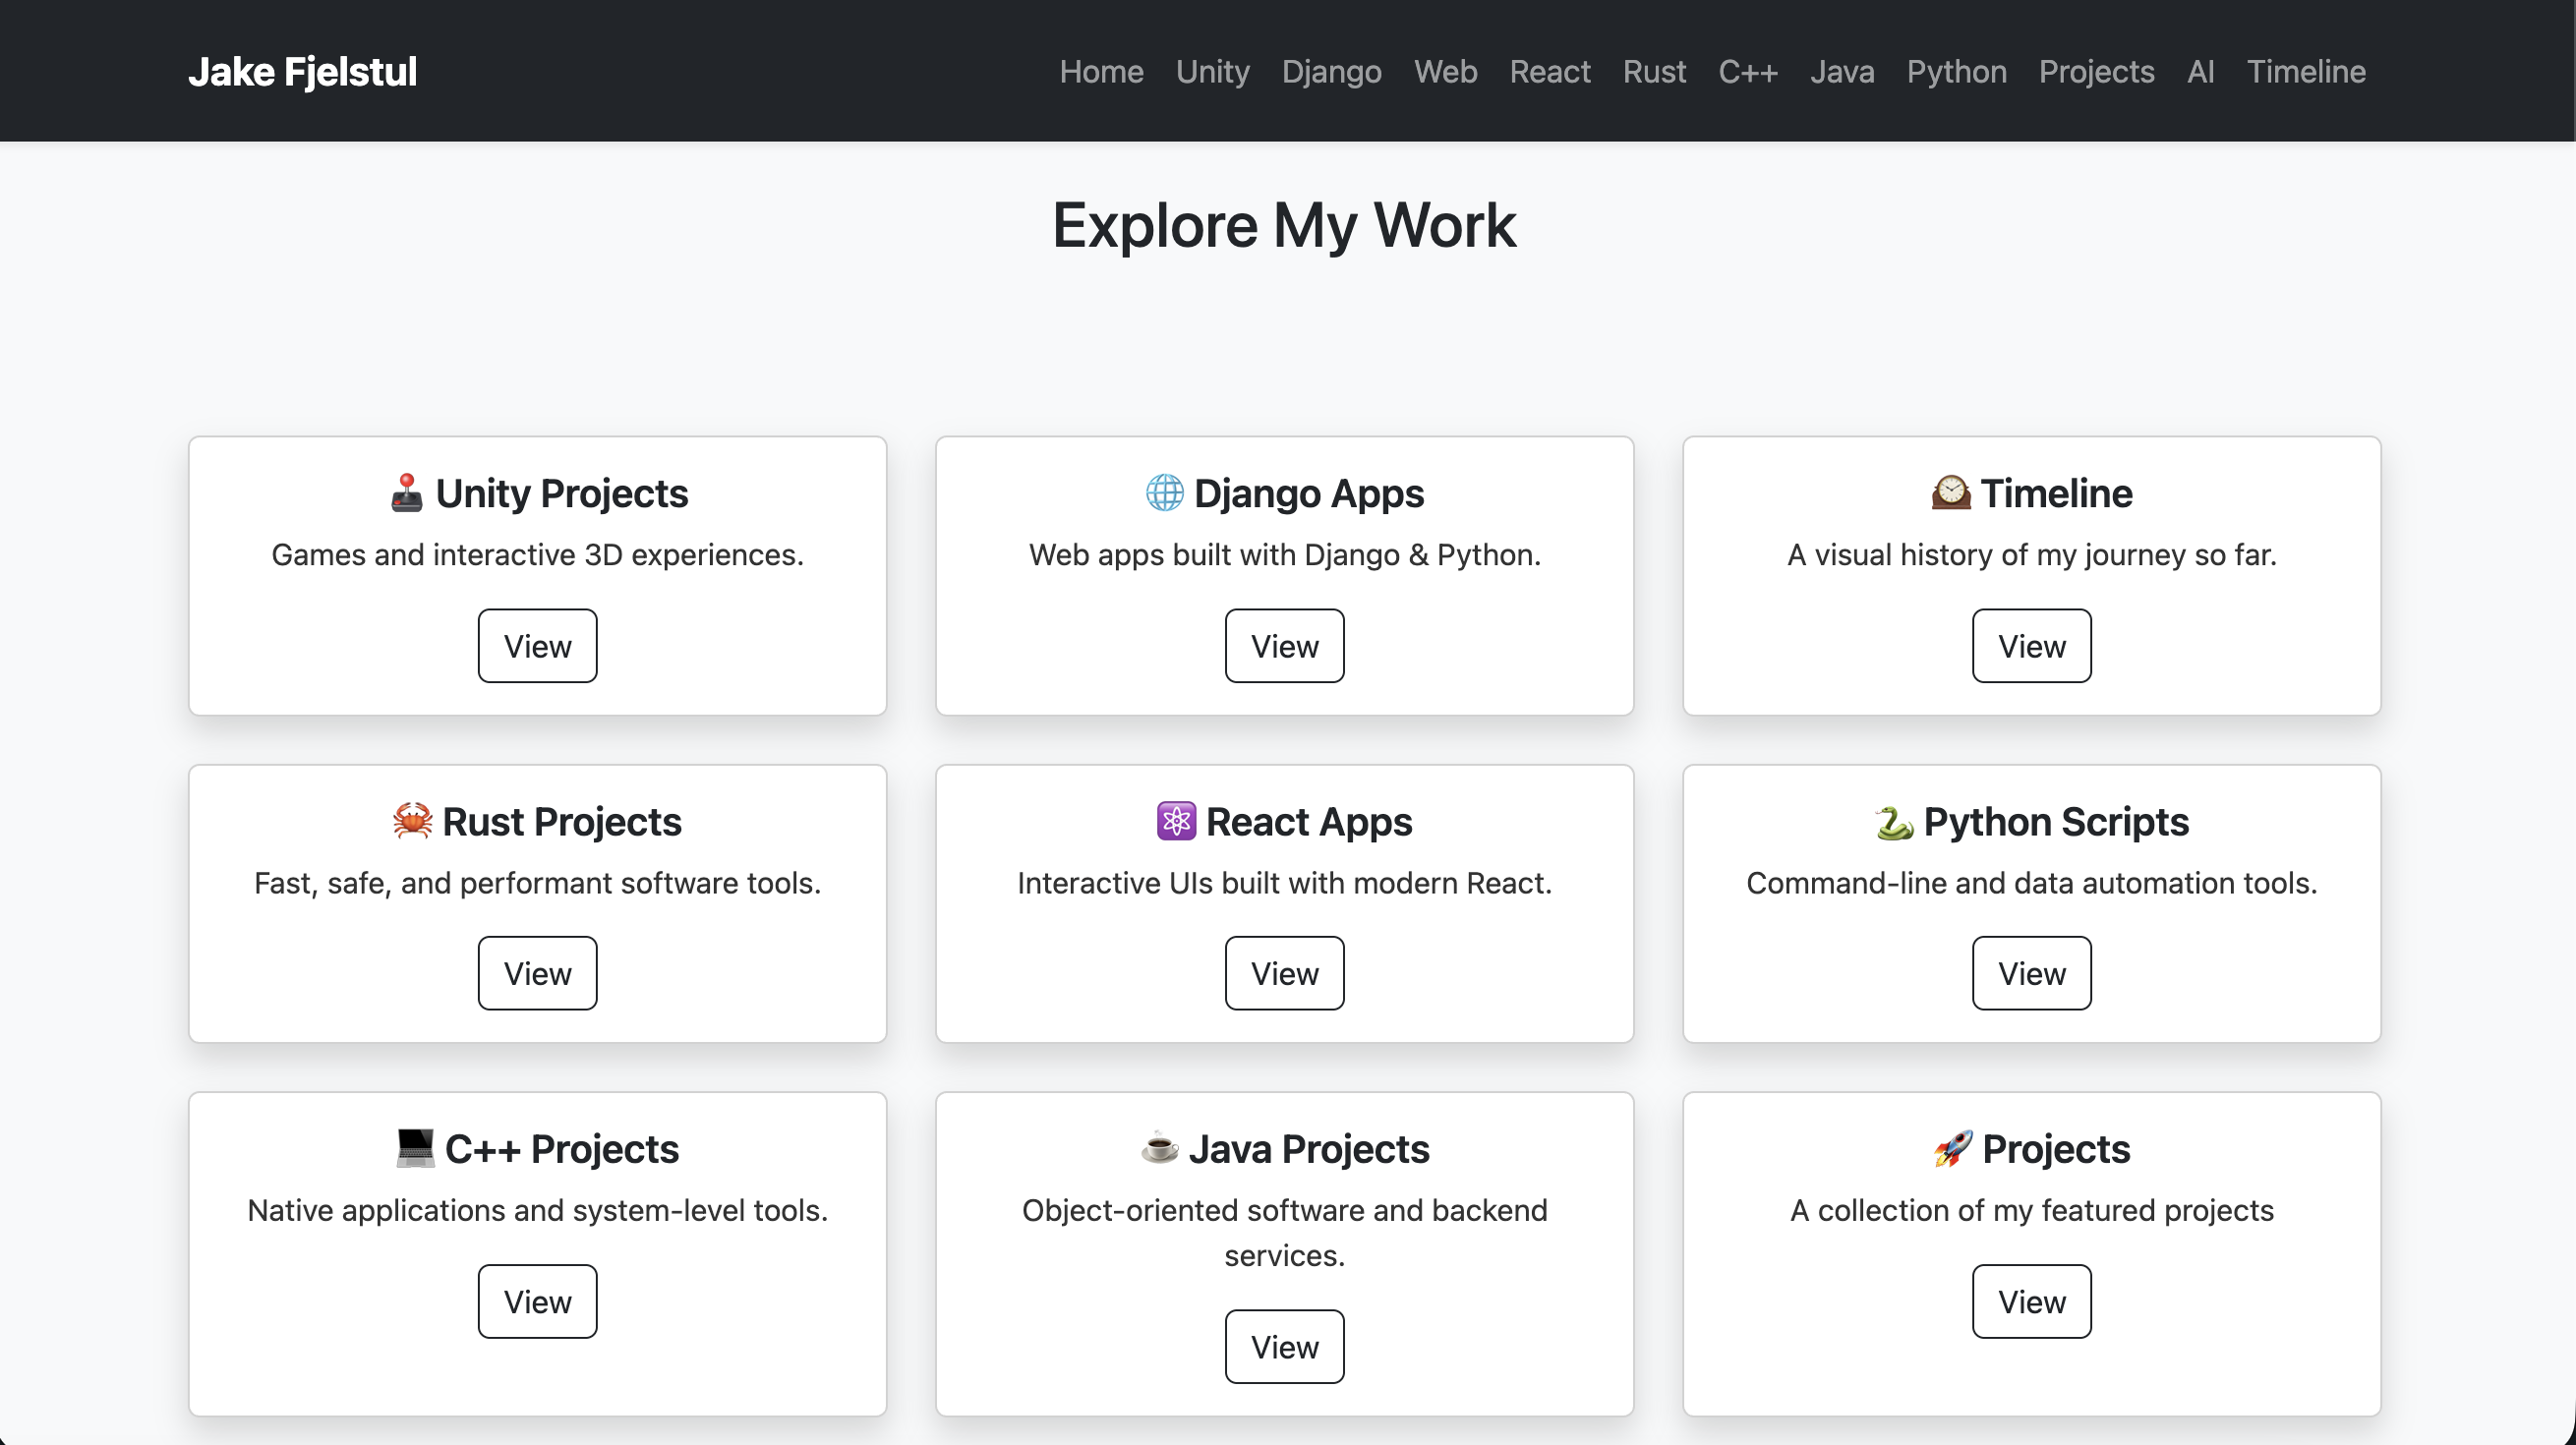Open the Jake Fjelstul brand link

click(x=302, y=71)
